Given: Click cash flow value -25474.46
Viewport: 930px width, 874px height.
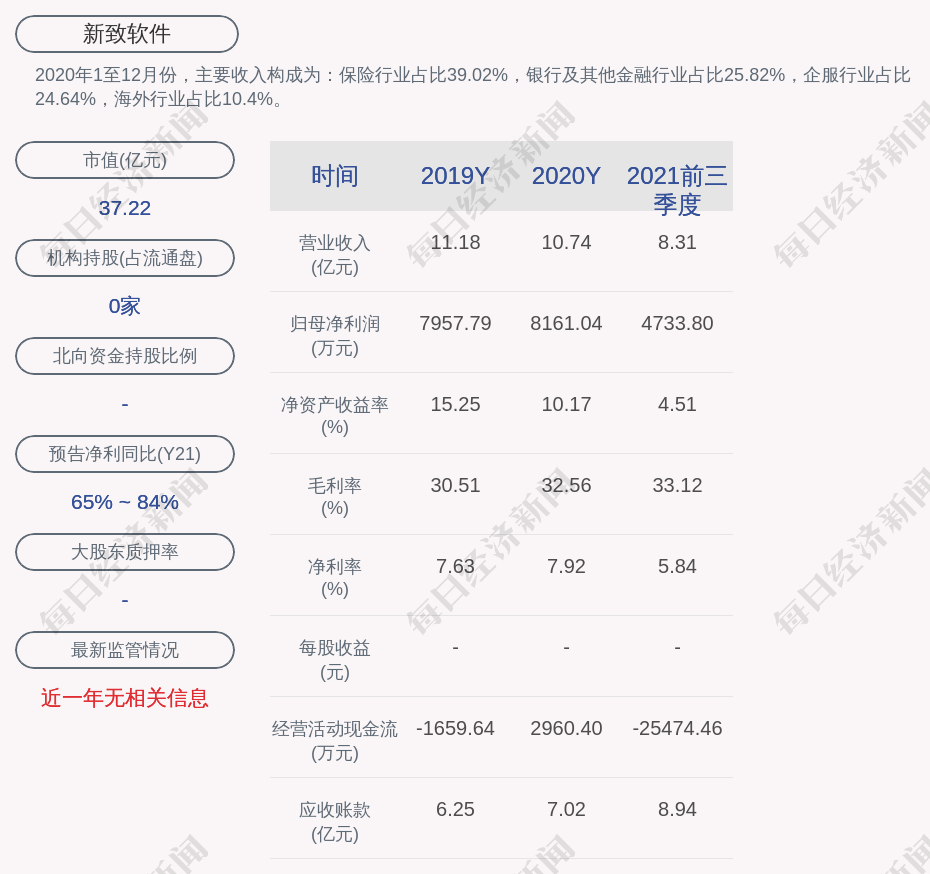Looking at the screenshot, I should pyautogui.click(x=677, y=728).
